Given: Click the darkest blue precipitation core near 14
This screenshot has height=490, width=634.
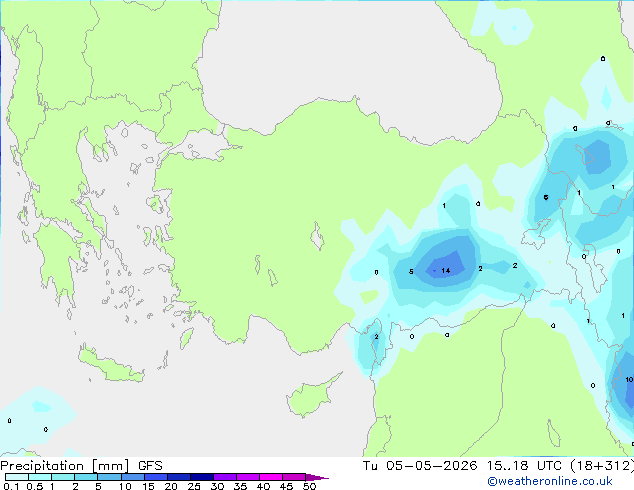Looking at the screenshot, I should 445,265.
